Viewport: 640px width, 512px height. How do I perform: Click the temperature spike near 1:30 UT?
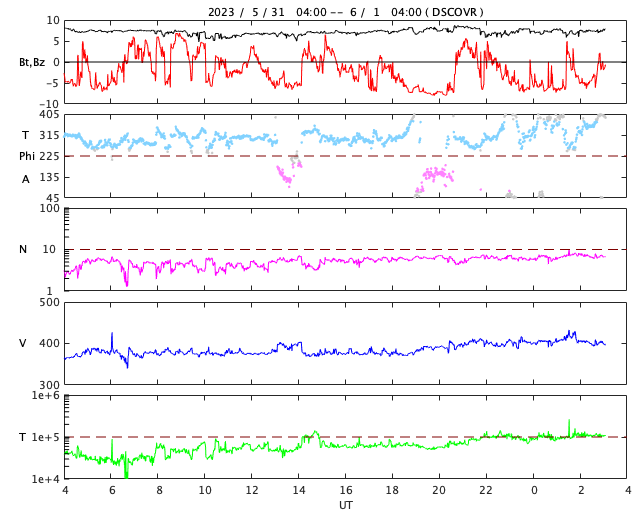pyautogui.click(x=569, y=428)
